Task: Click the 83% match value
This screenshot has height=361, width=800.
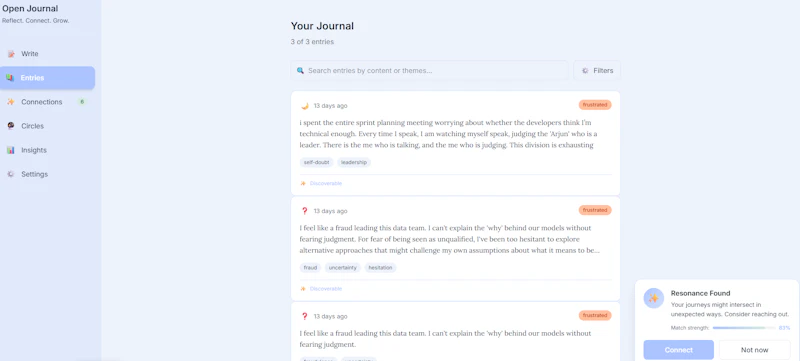Action: (784, 328)
